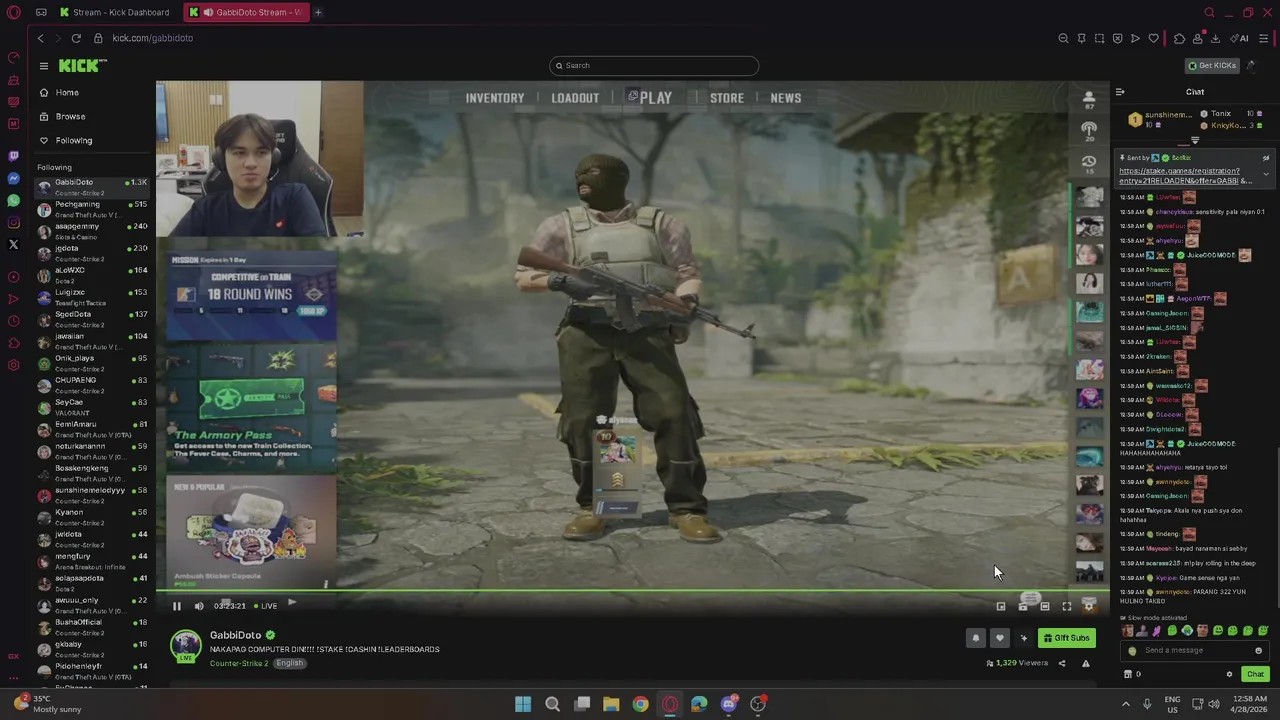Open Opera AI assistant in toolbar
Screen dimensions: 1280x720
coord(1241,39)
